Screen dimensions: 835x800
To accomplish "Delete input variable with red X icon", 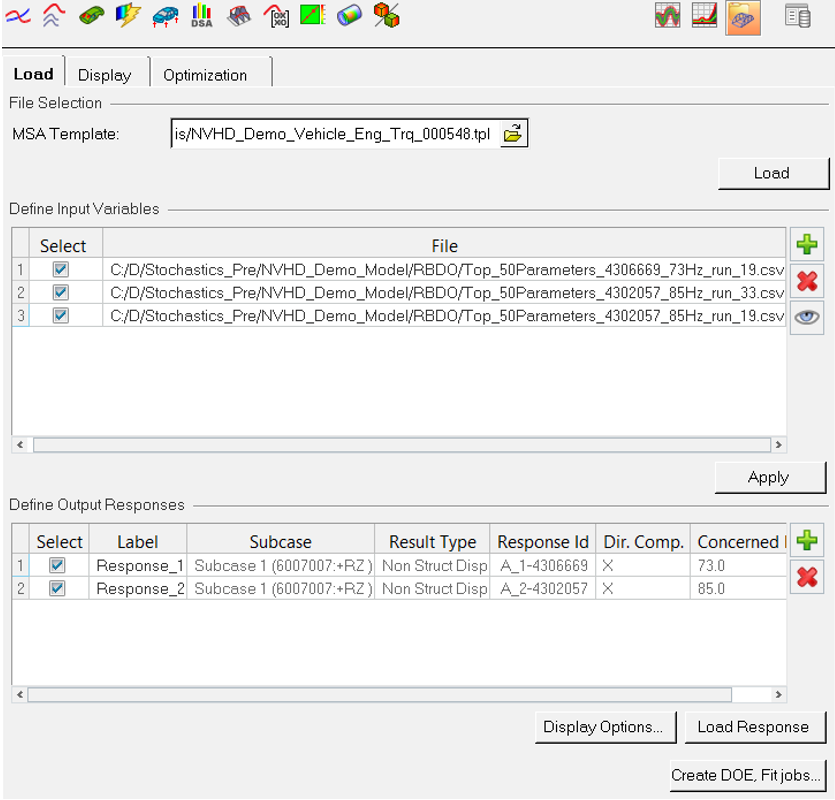I will (x=807, y=281).
